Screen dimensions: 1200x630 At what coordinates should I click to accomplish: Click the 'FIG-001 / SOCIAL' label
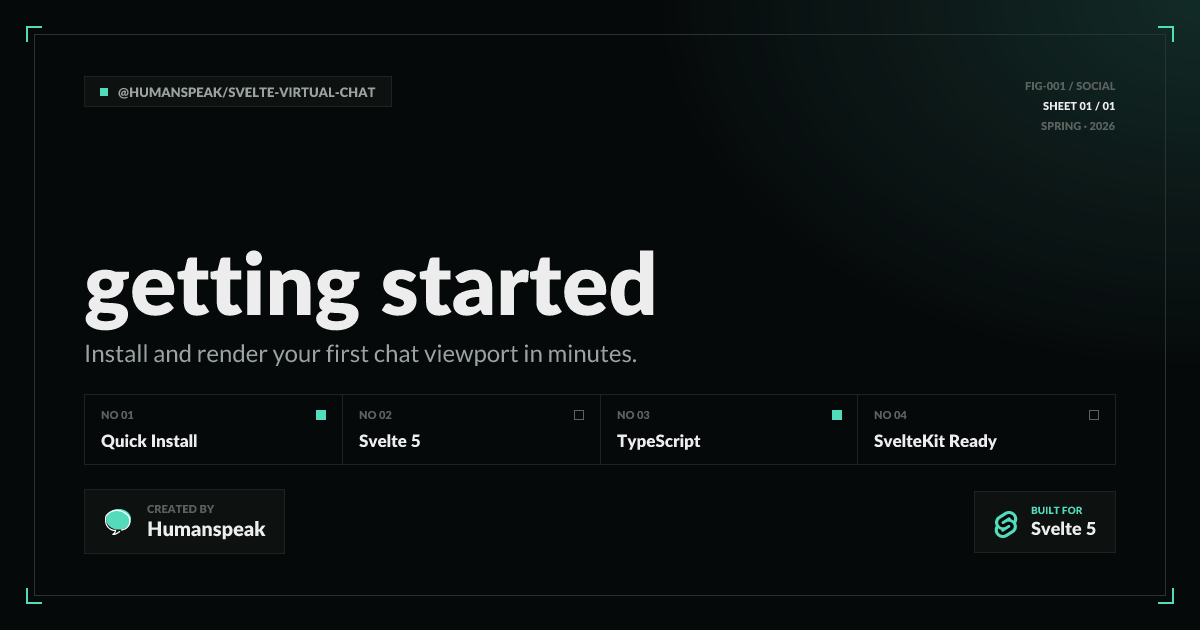pos(1070,86)
